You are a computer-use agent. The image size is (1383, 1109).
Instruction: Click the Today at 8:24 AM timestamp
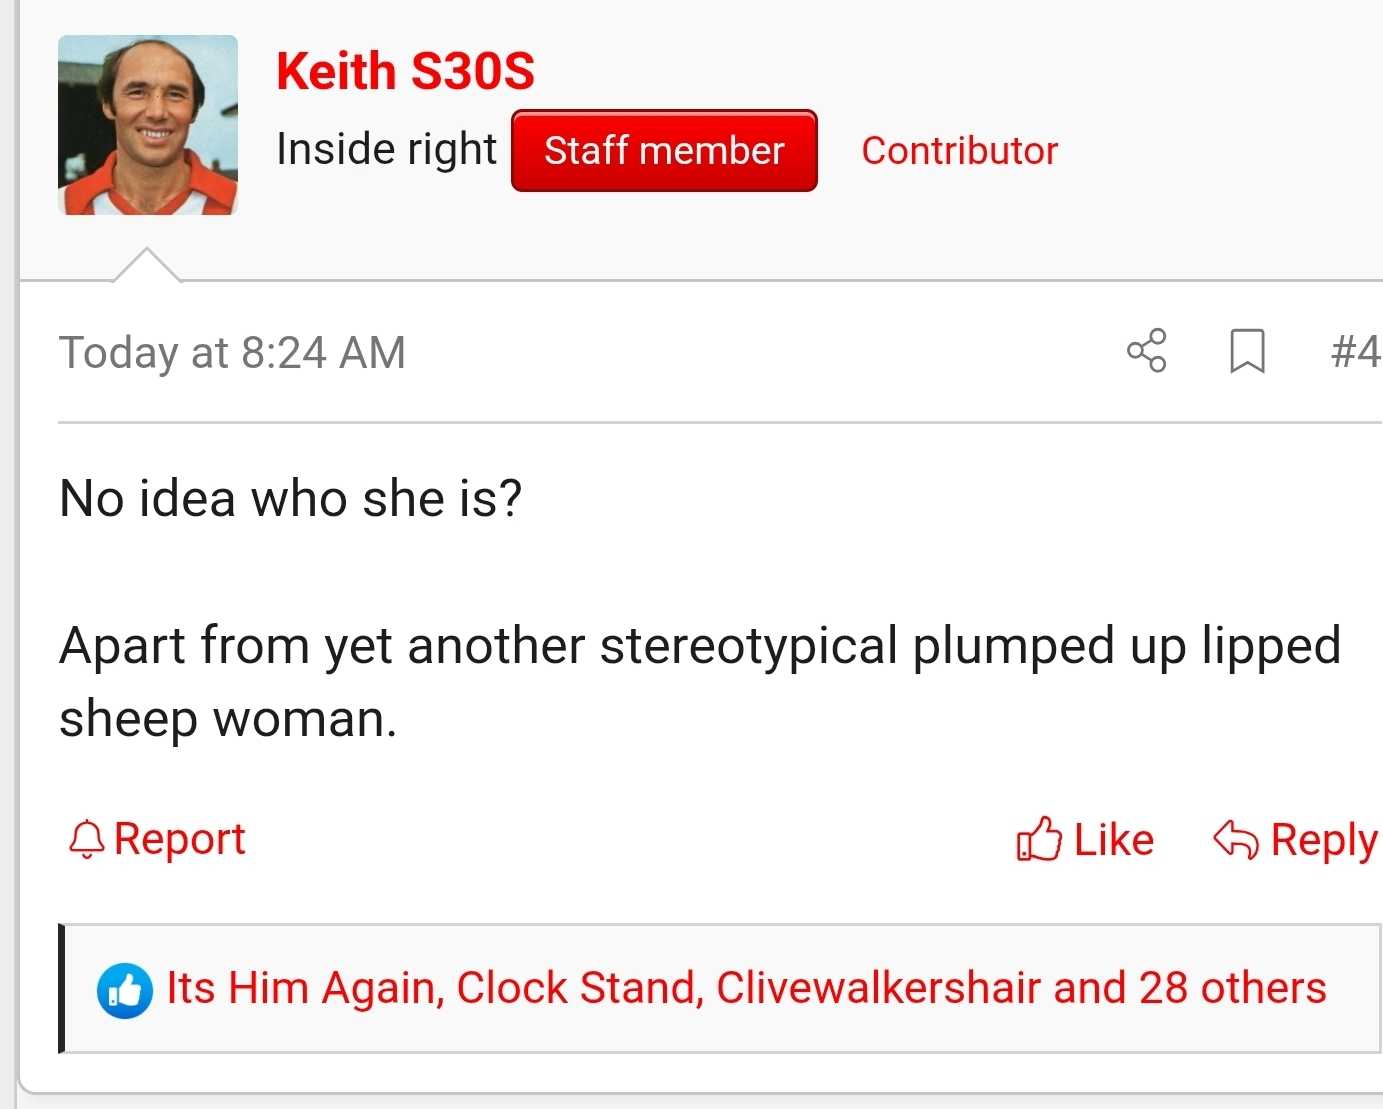(x=232, y=353)
